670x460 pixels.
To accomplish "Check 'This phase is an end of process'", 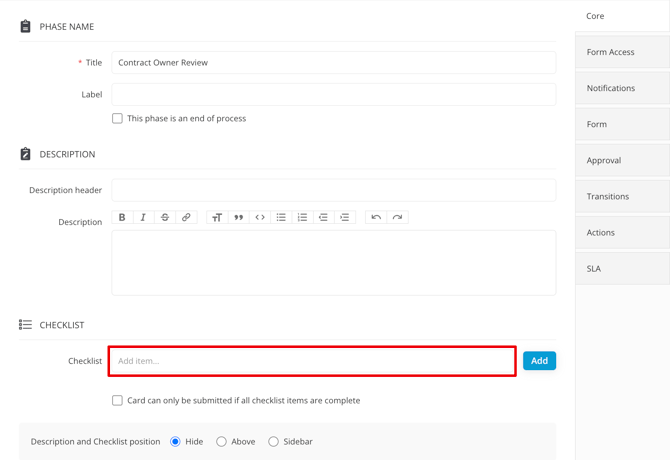I will coord(117,118).
